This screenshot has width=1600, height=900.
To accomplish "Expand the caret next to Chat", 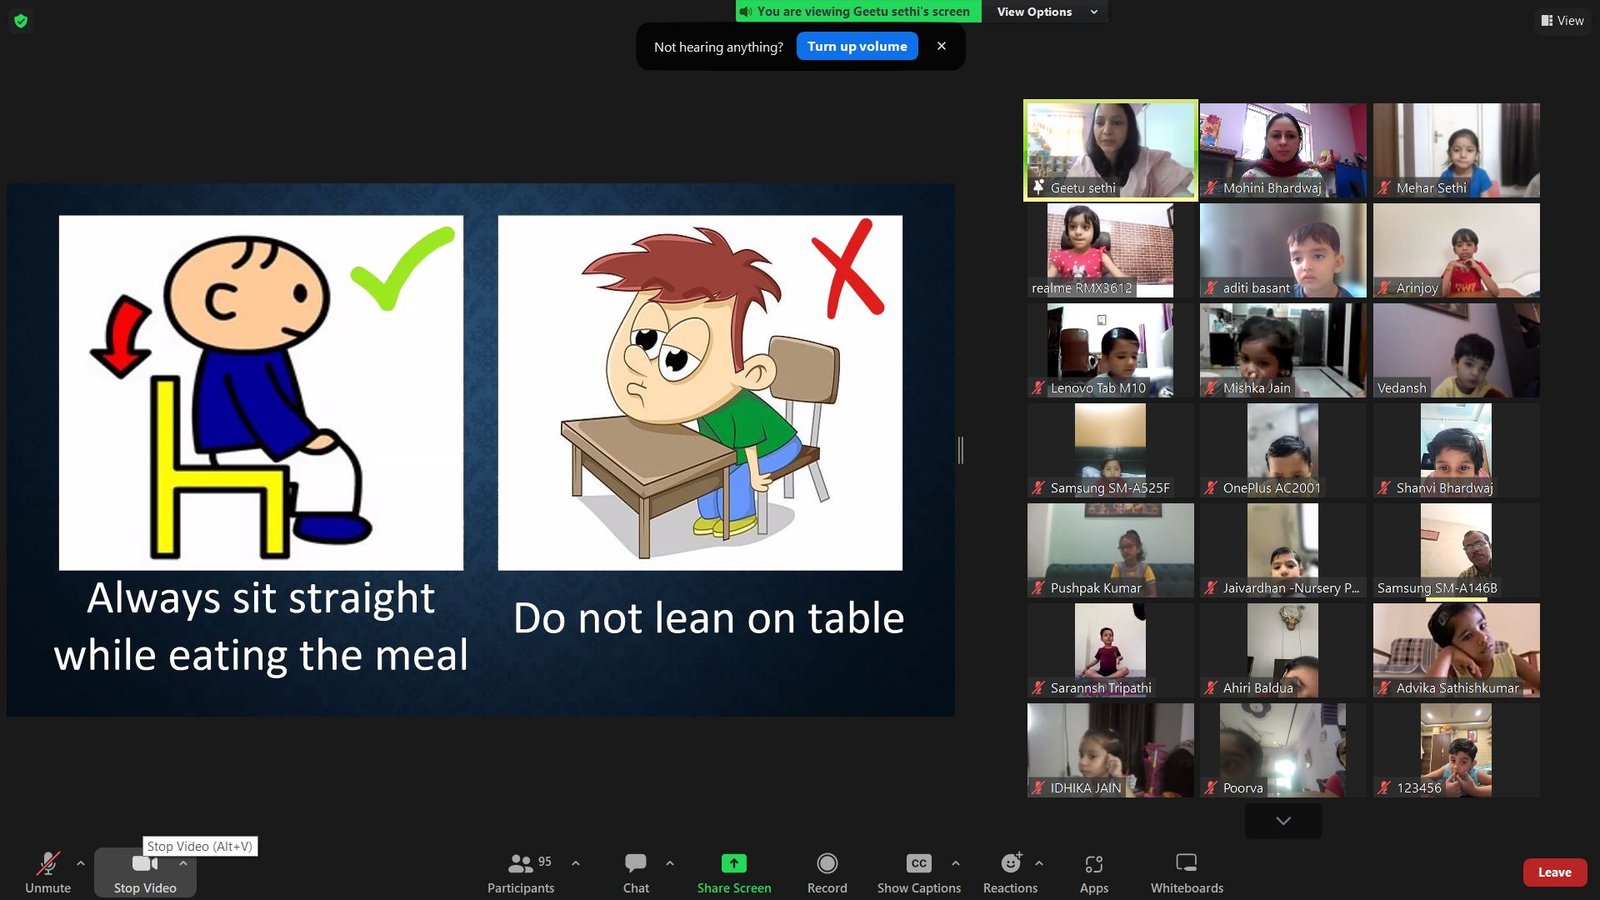I will pos(670,863).
